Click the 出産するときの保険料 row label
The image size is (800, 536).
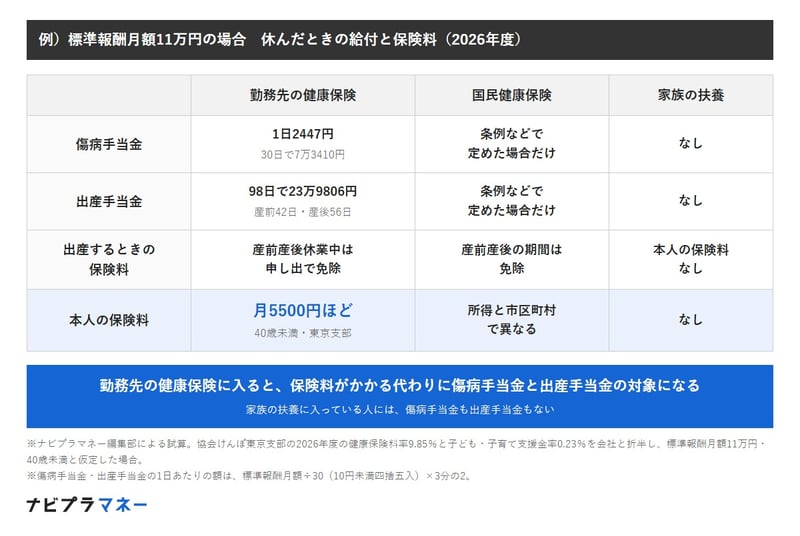click(x=109, y=259)
